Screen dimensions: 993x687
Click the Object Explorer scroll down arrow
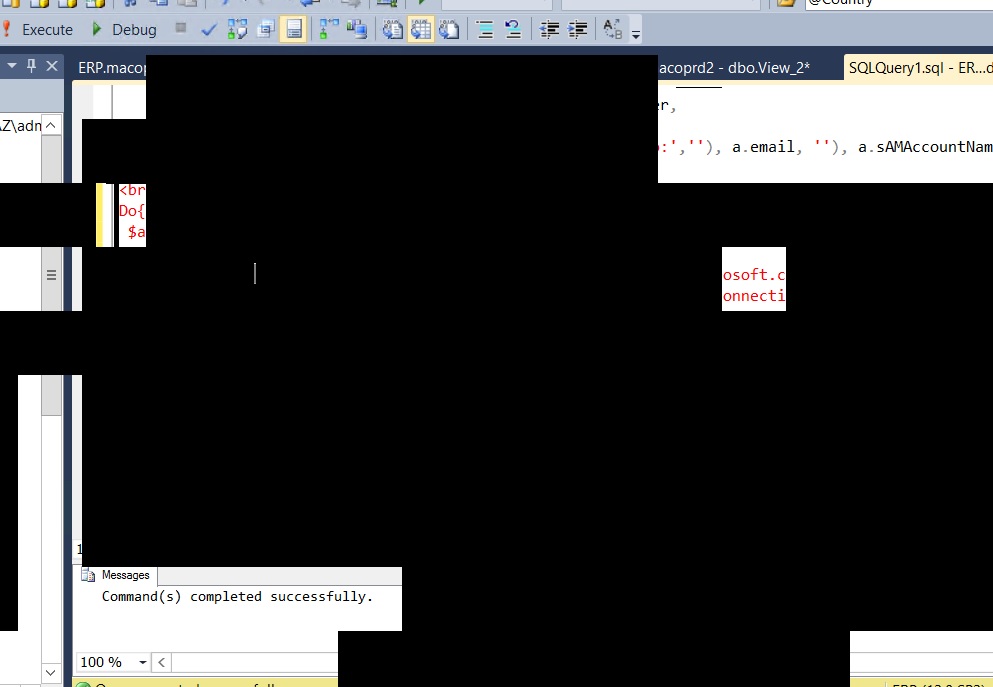tap(51, 672)
